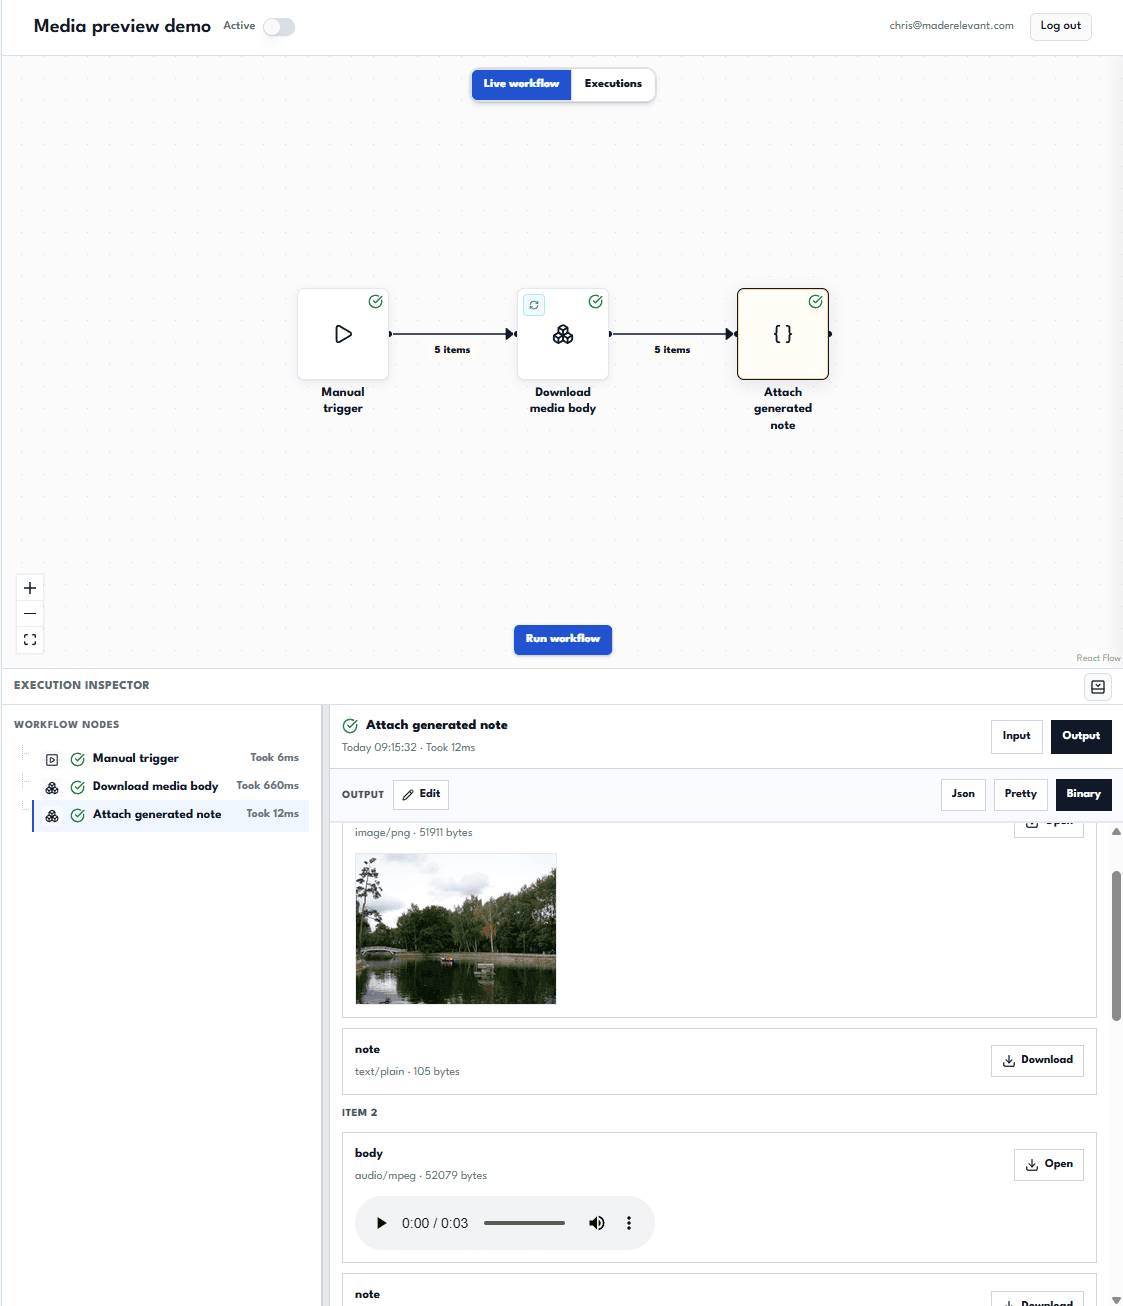Download the note text file
The width and height of the screenshot is (1123, 1306).
(1037, 1060)
